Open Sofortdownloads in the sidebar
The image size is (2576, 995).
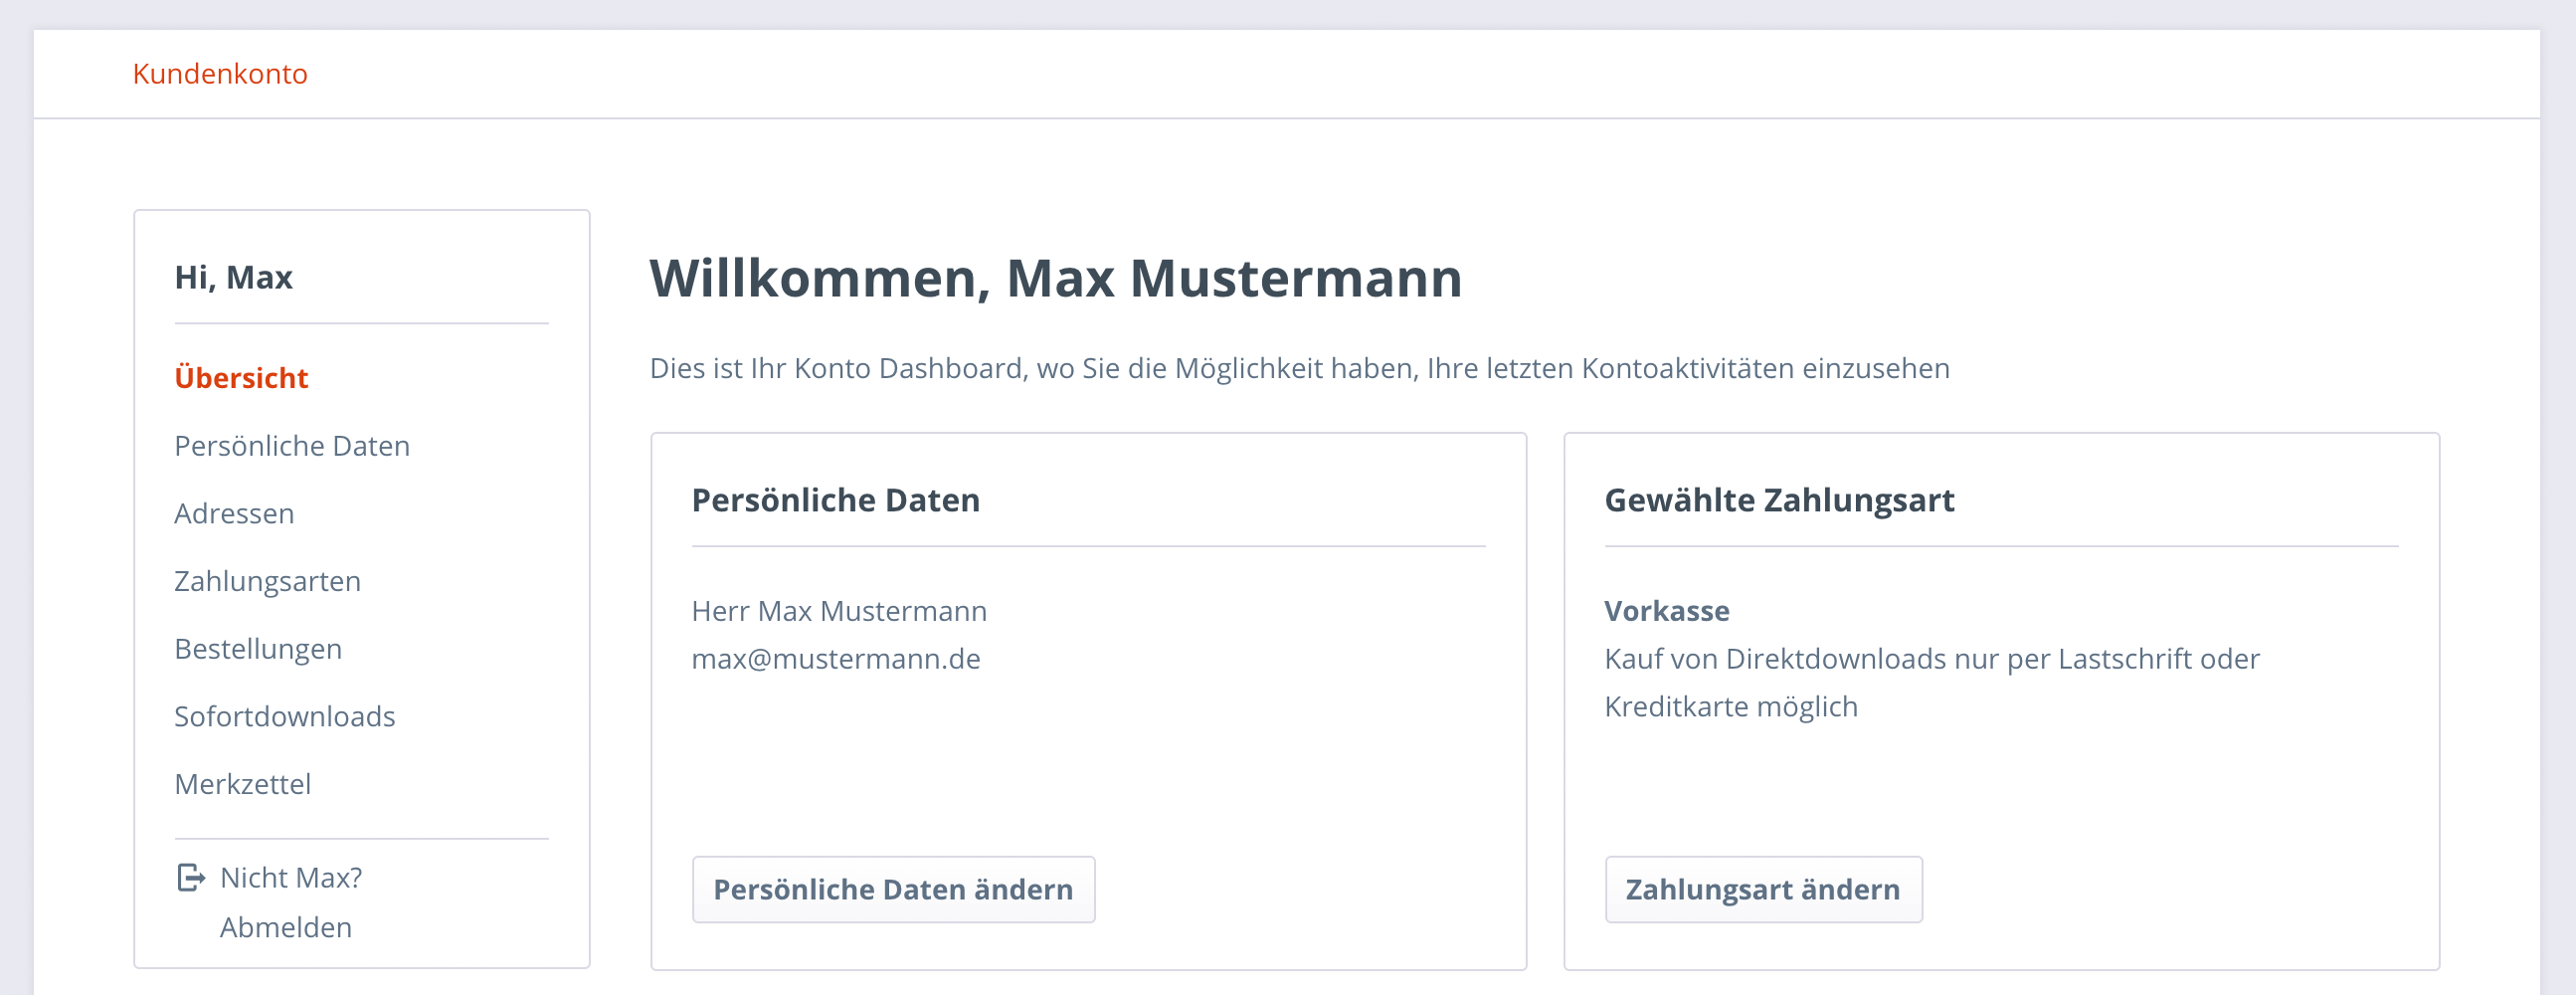(285, 717)
